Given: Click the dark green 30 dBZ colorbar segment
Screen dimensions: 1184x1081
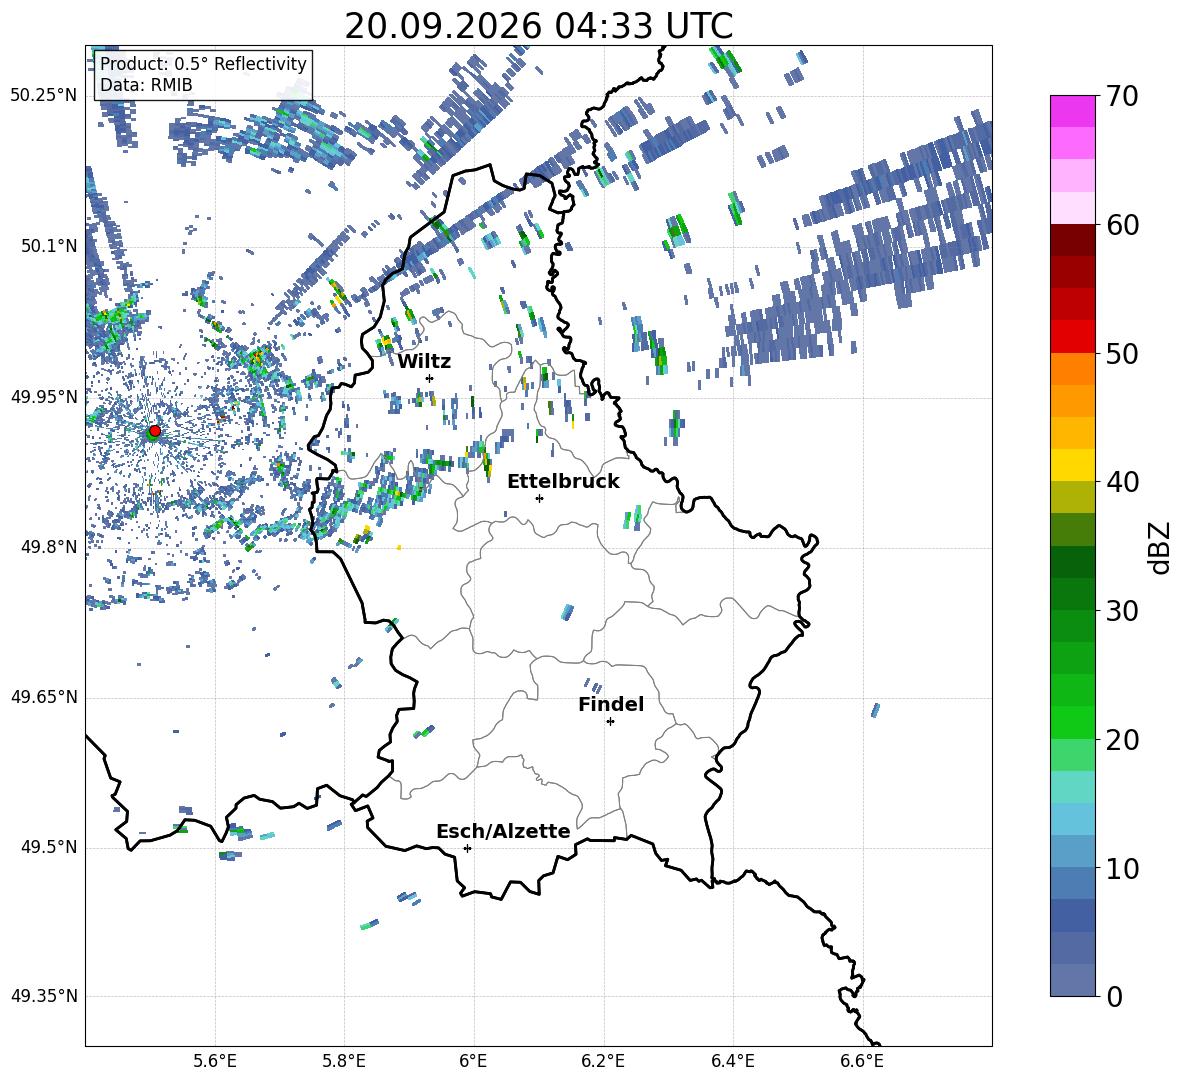Looking at the screenshot, I should 1072,594.
